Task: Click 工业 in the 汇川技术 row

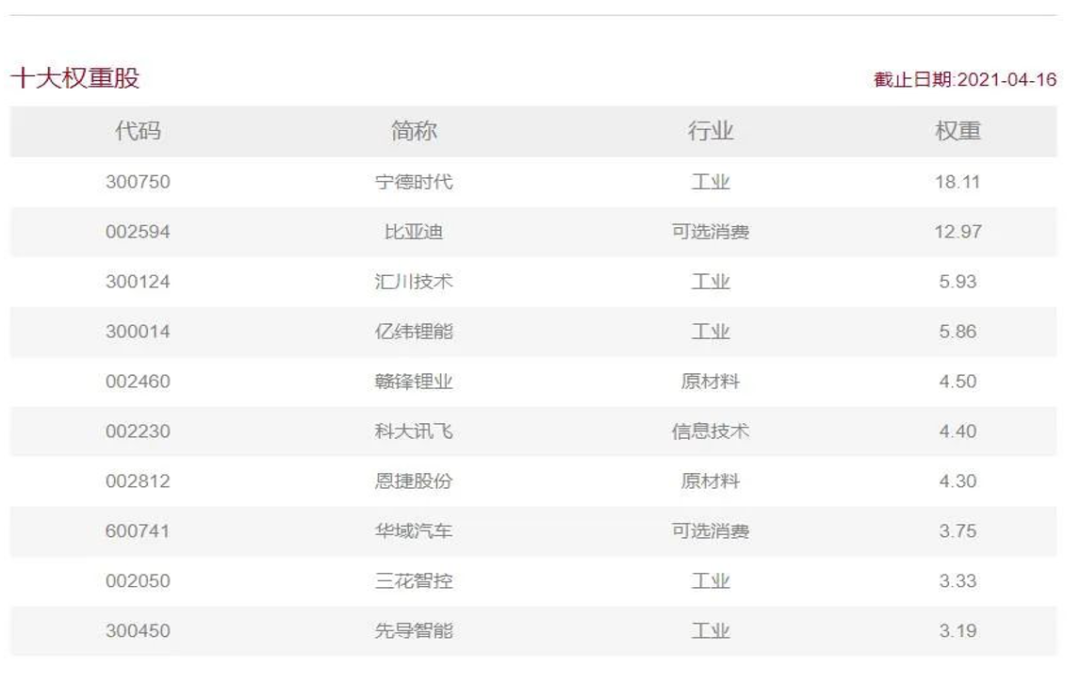Action: click(711, 282)
